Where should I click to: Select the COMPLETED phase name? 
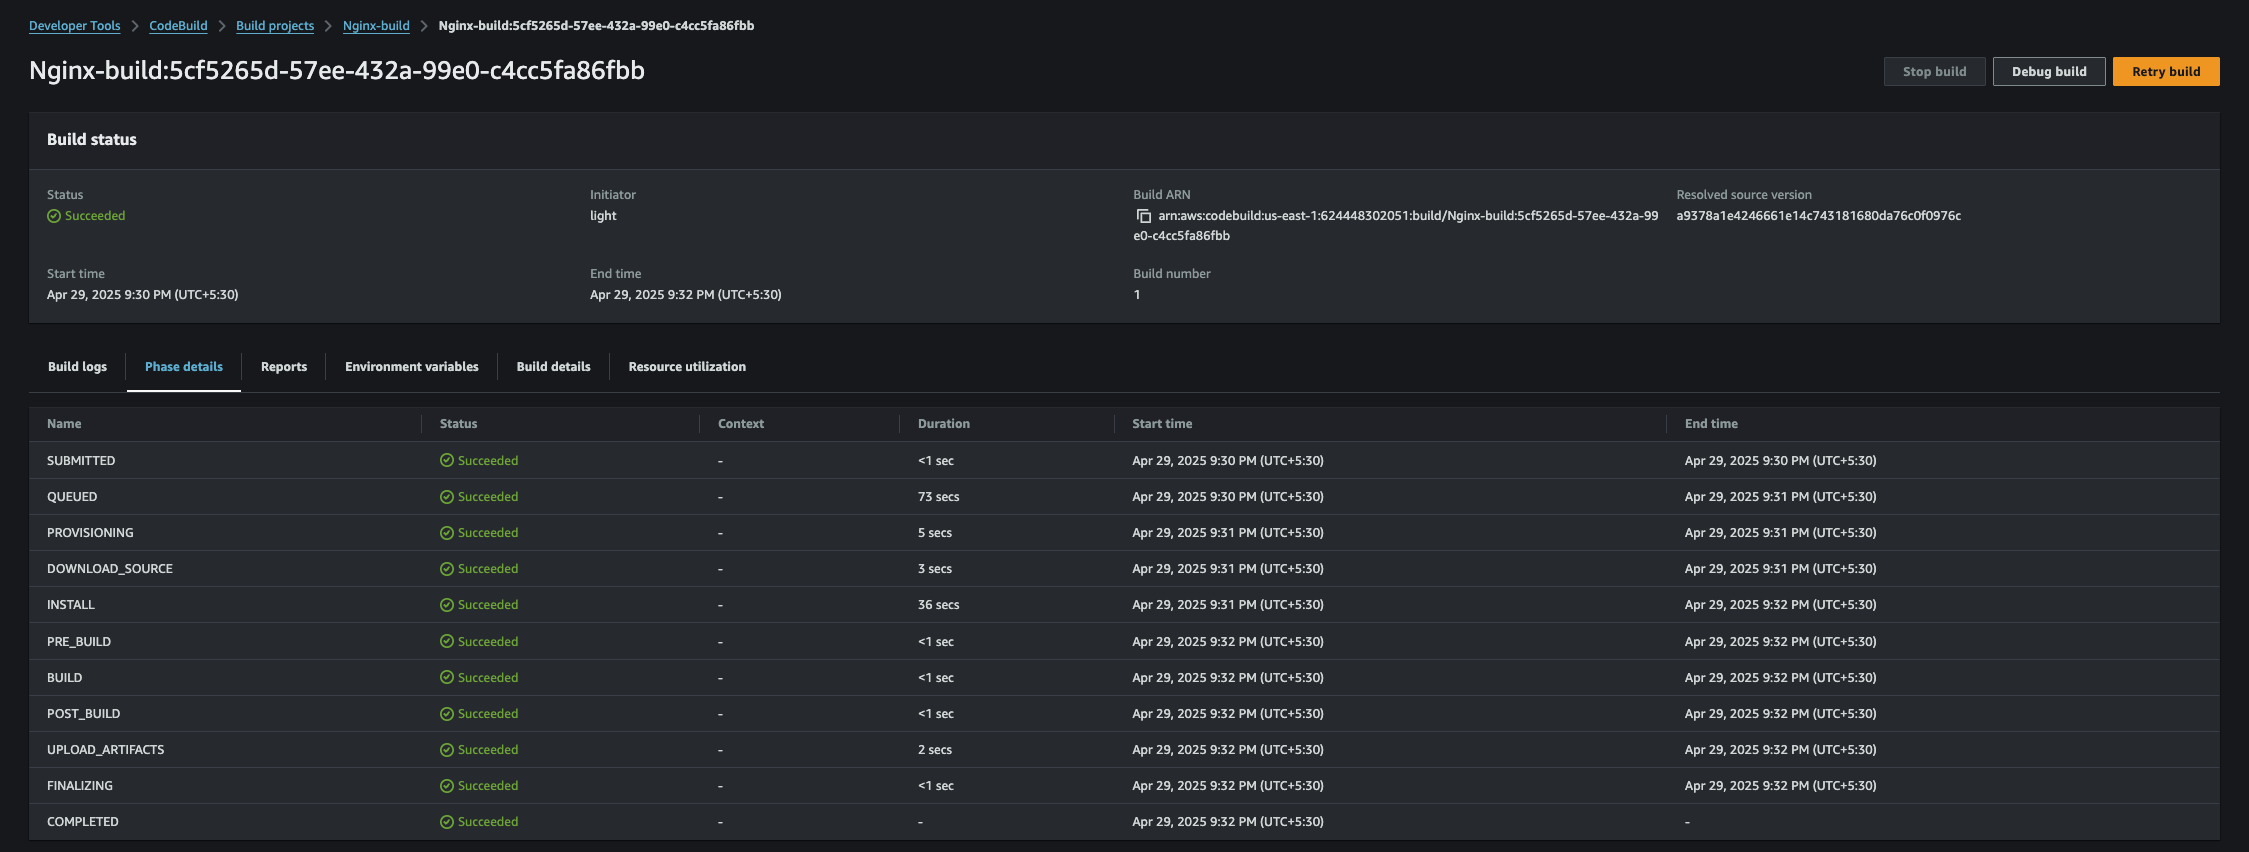(x=83, y=822)
